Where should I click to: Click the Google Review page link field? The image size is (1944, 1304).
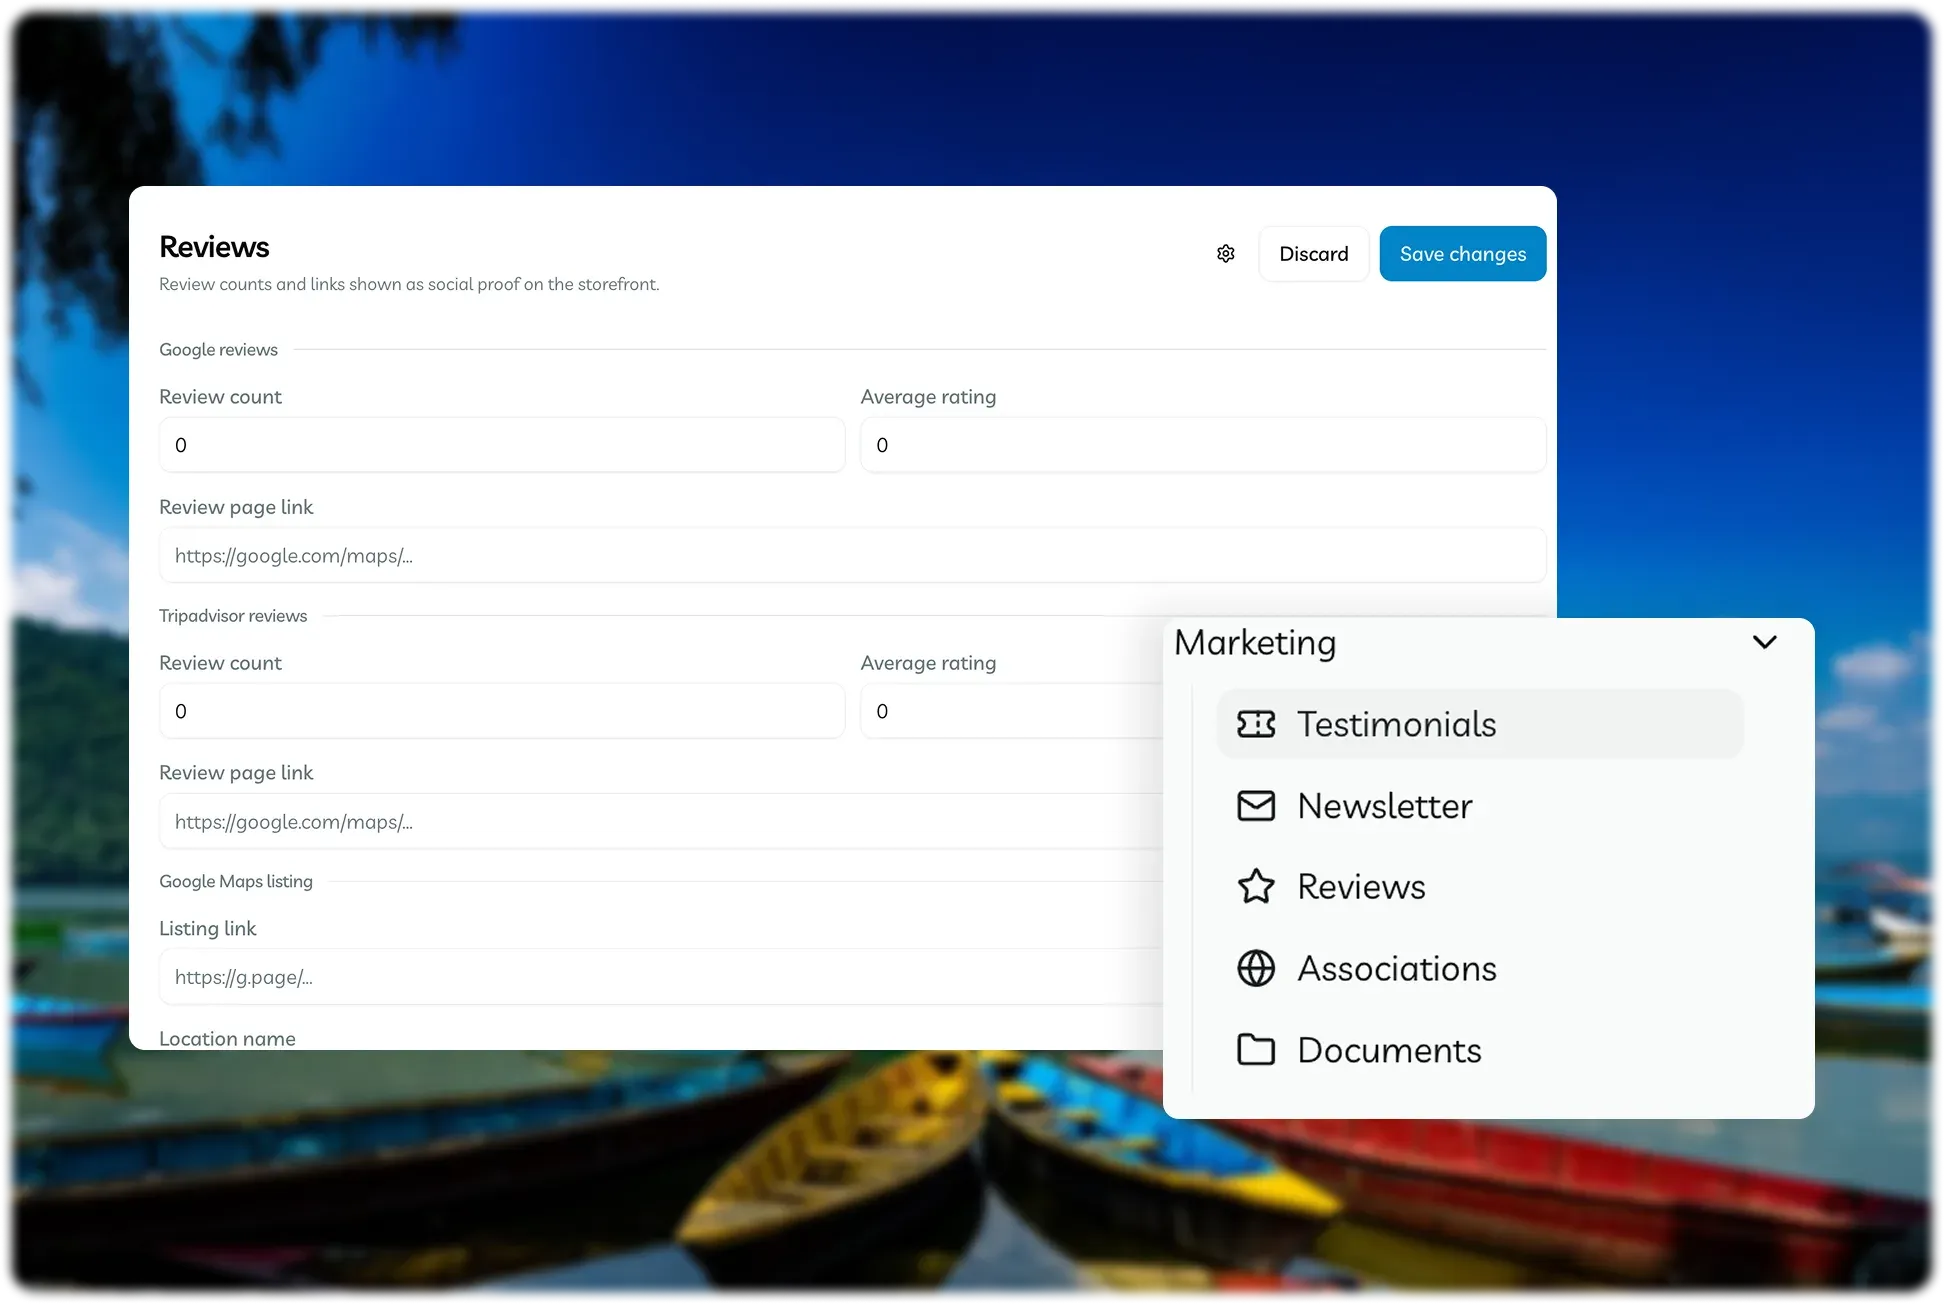[853, 556]
